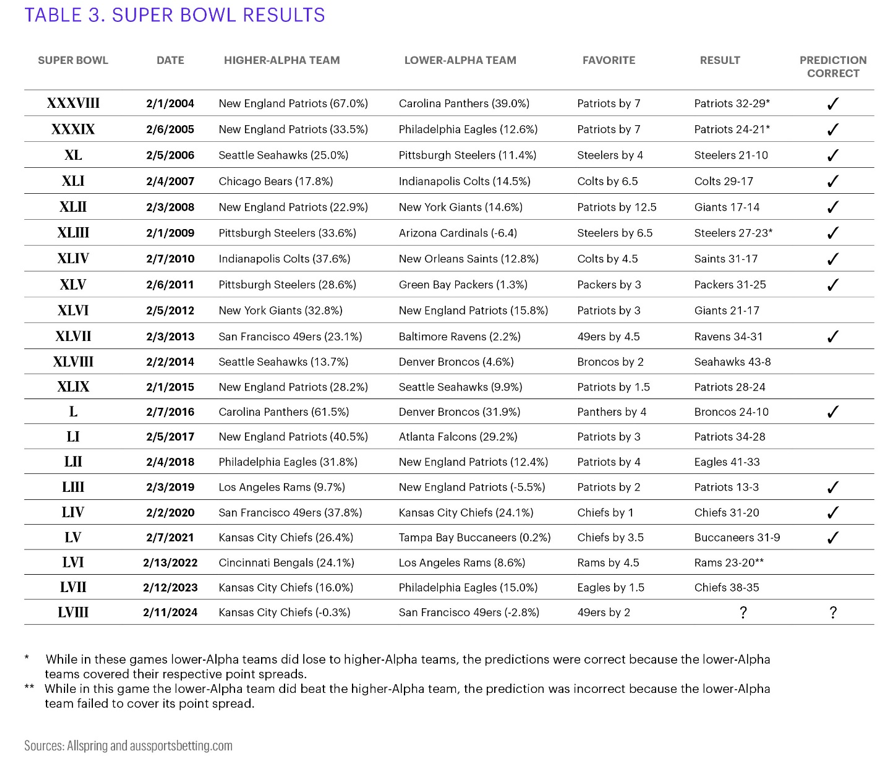The width and height of the screenshot is (895, 762).
Task: Click the result 'Rams 23-20**'
Action: point(729,563)
